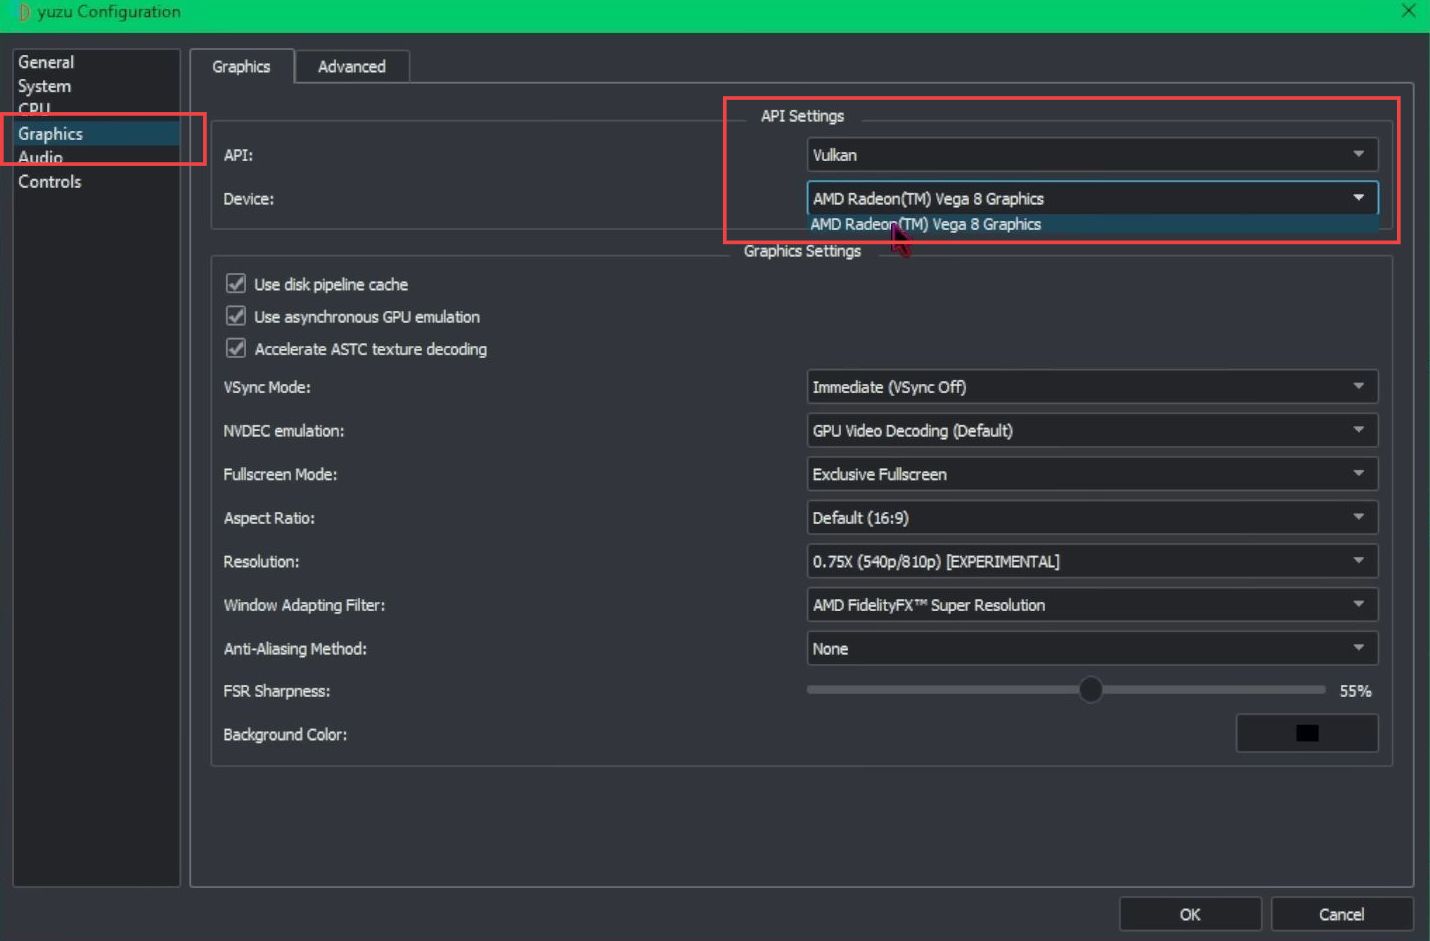
Task: Open the Window Adapting Filter dropdown
Action: (x=1092, y=605)
